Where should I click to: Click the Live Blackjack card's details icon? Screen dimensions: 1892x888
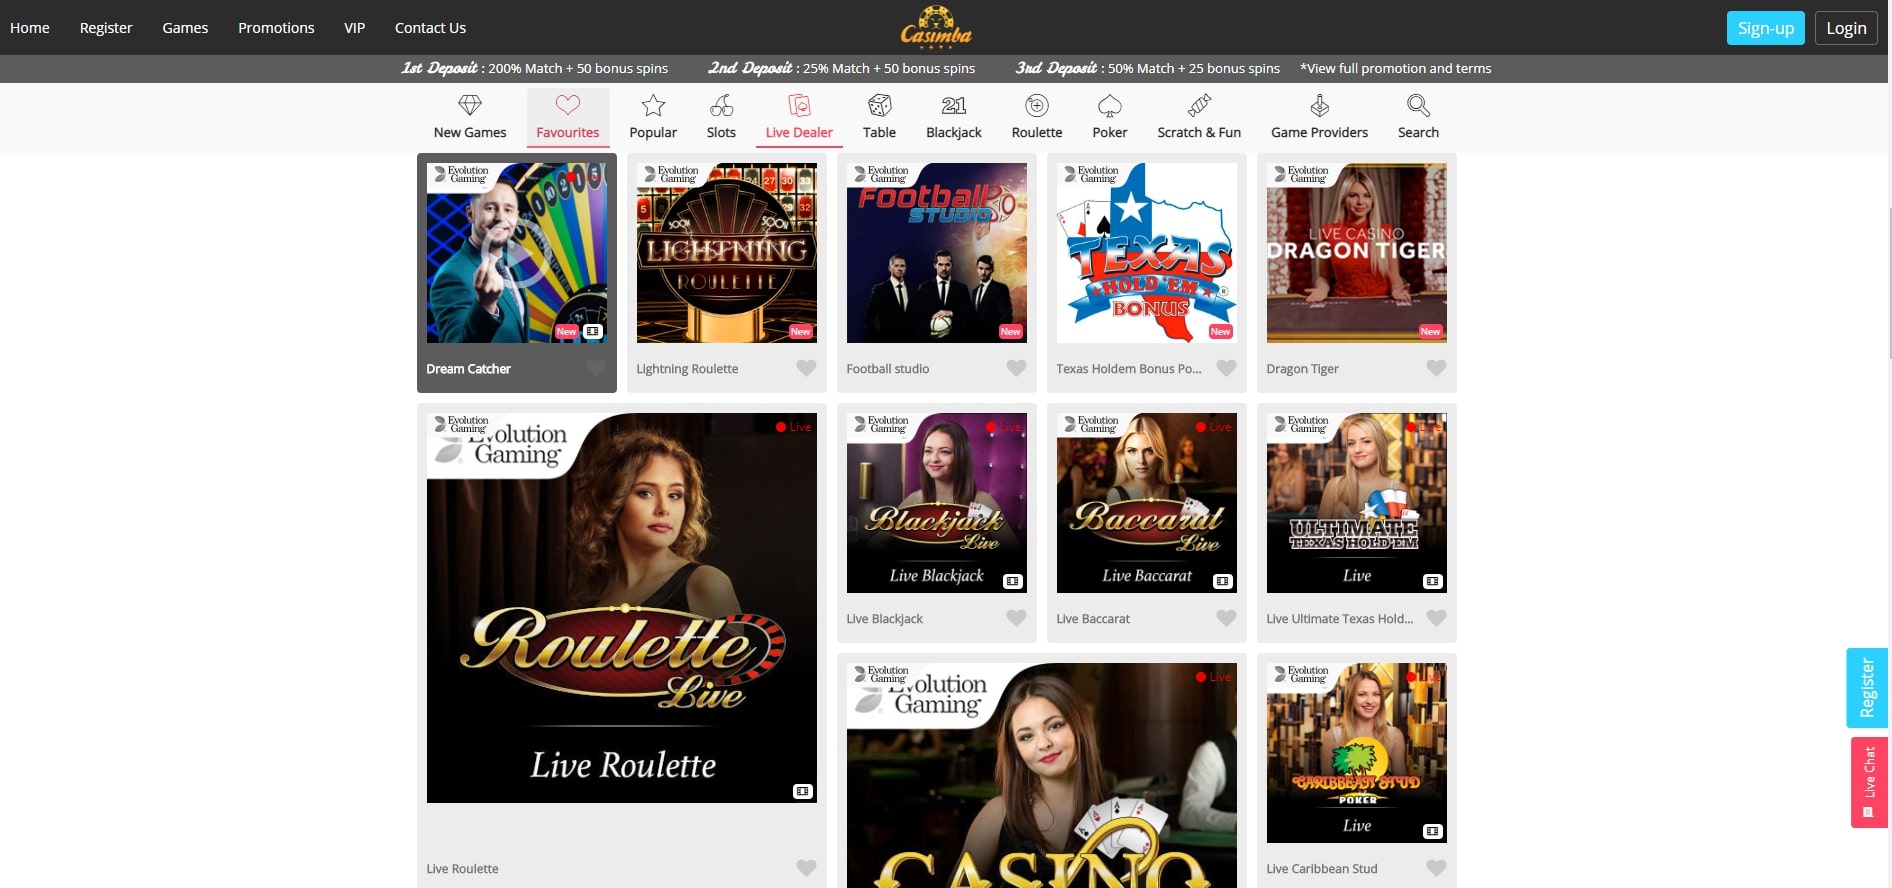[1012, 581]
